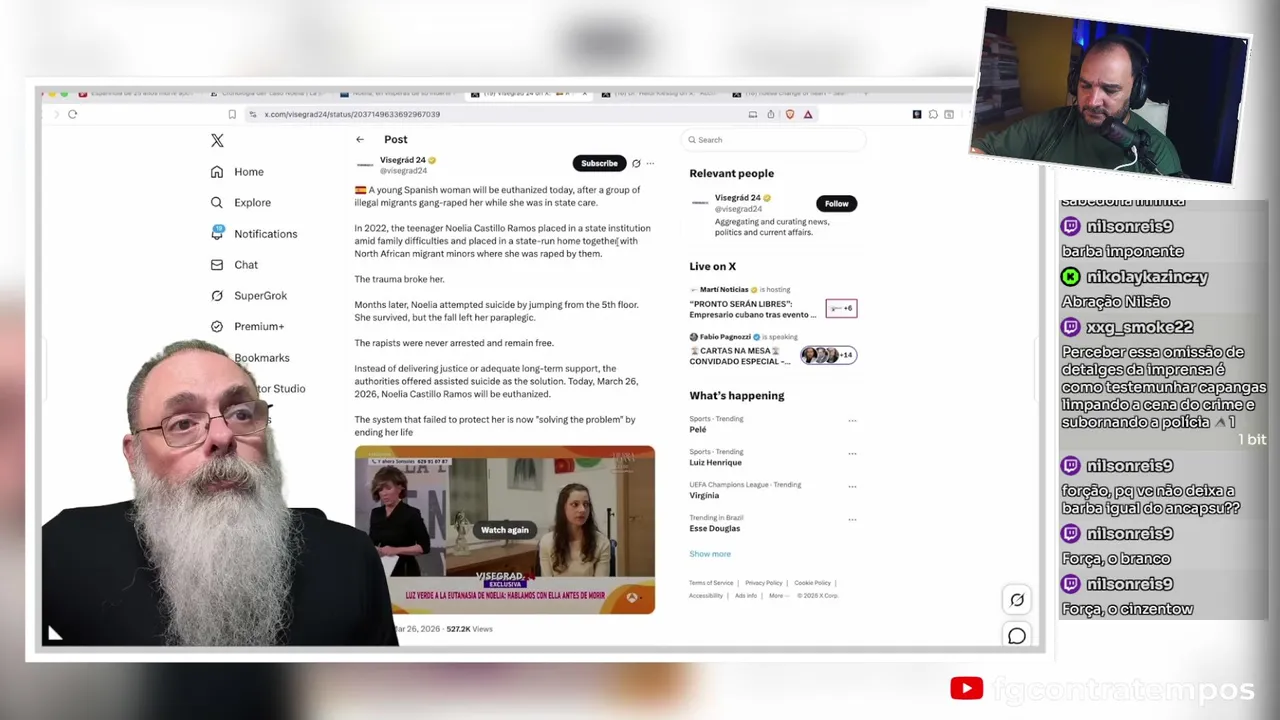Click the Show more trends link

click(x=710, y=554)
